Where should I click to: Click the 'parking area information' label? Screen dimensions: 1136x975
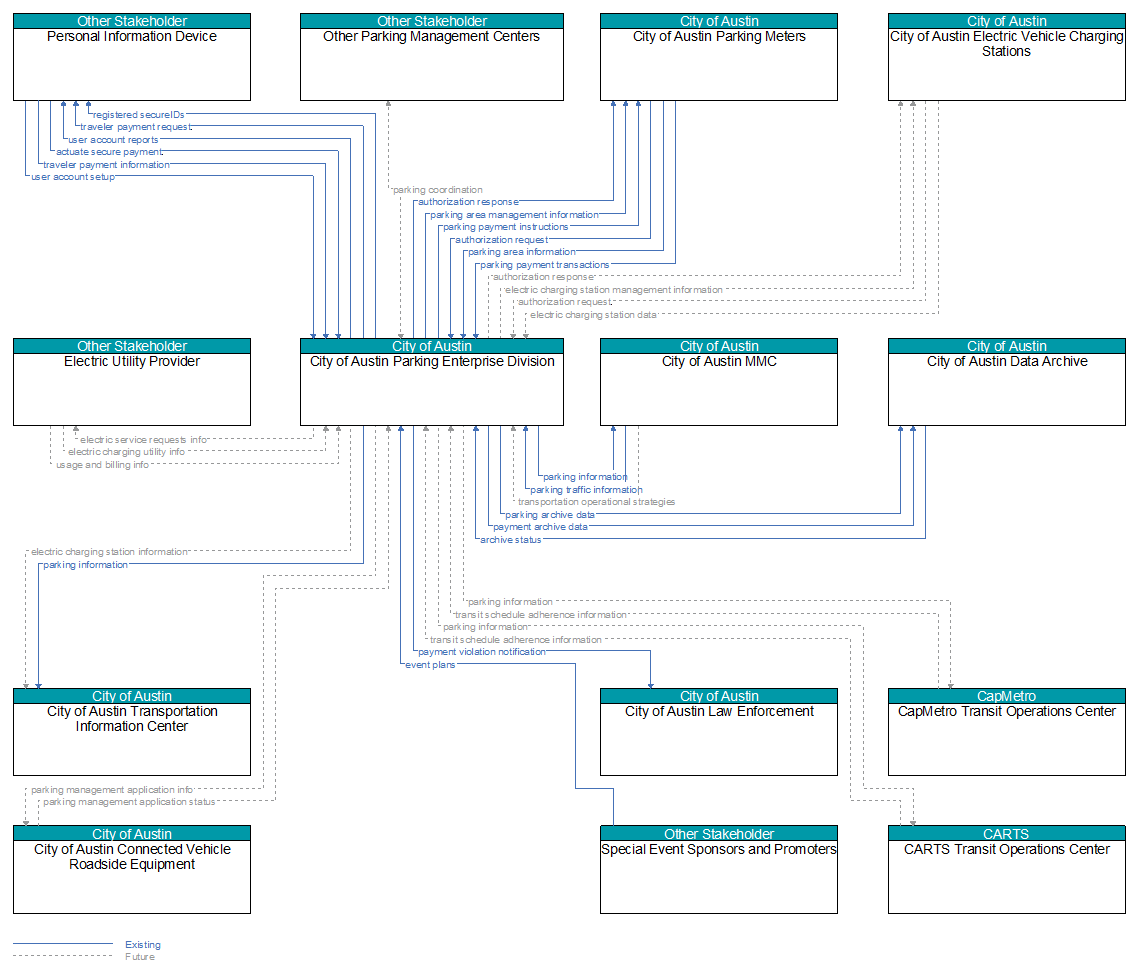[x=522, y=252]
